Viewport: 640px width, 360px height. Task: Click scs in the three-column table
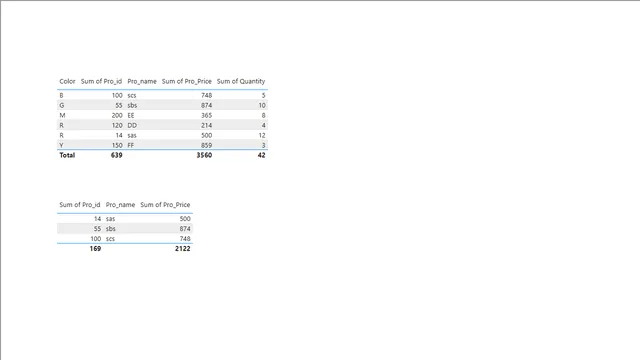pos(110,239)
